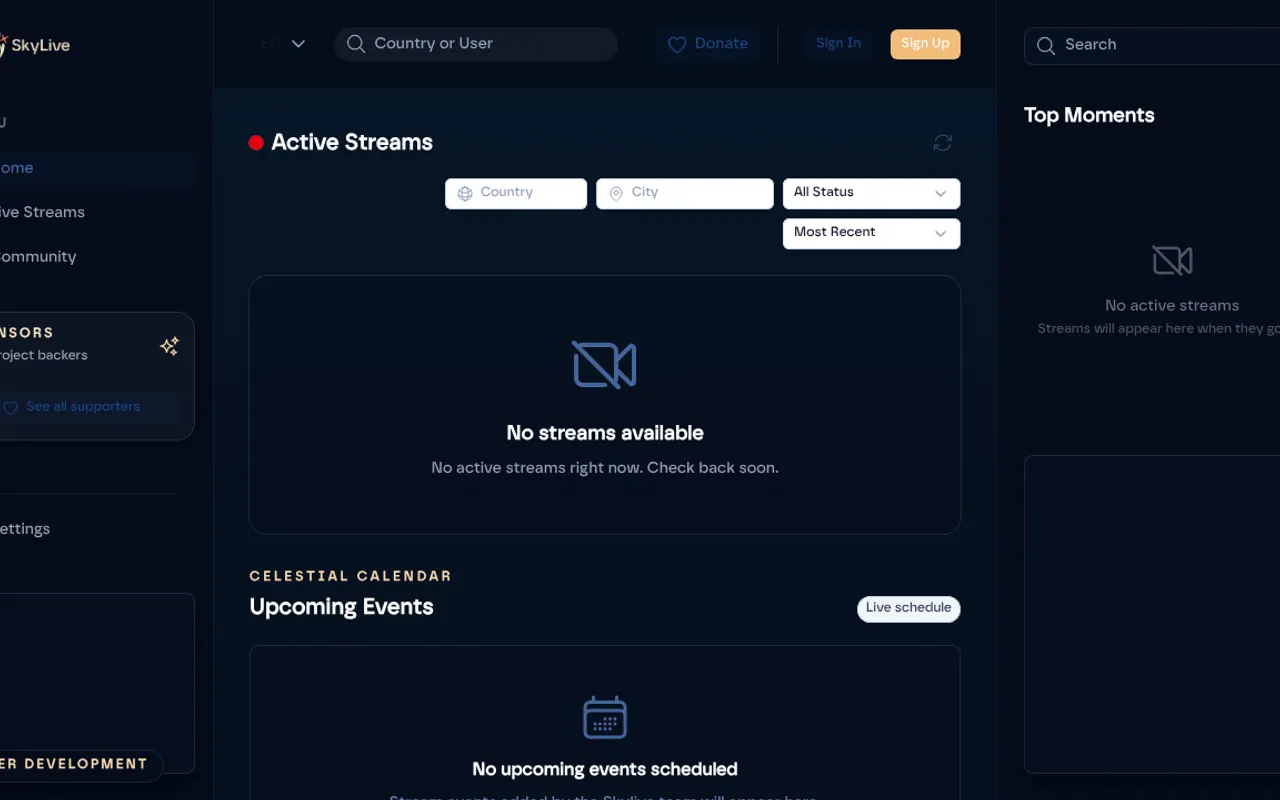Click the No upcoming events scheduled text

pyautogui.click(x=605, y=769)
